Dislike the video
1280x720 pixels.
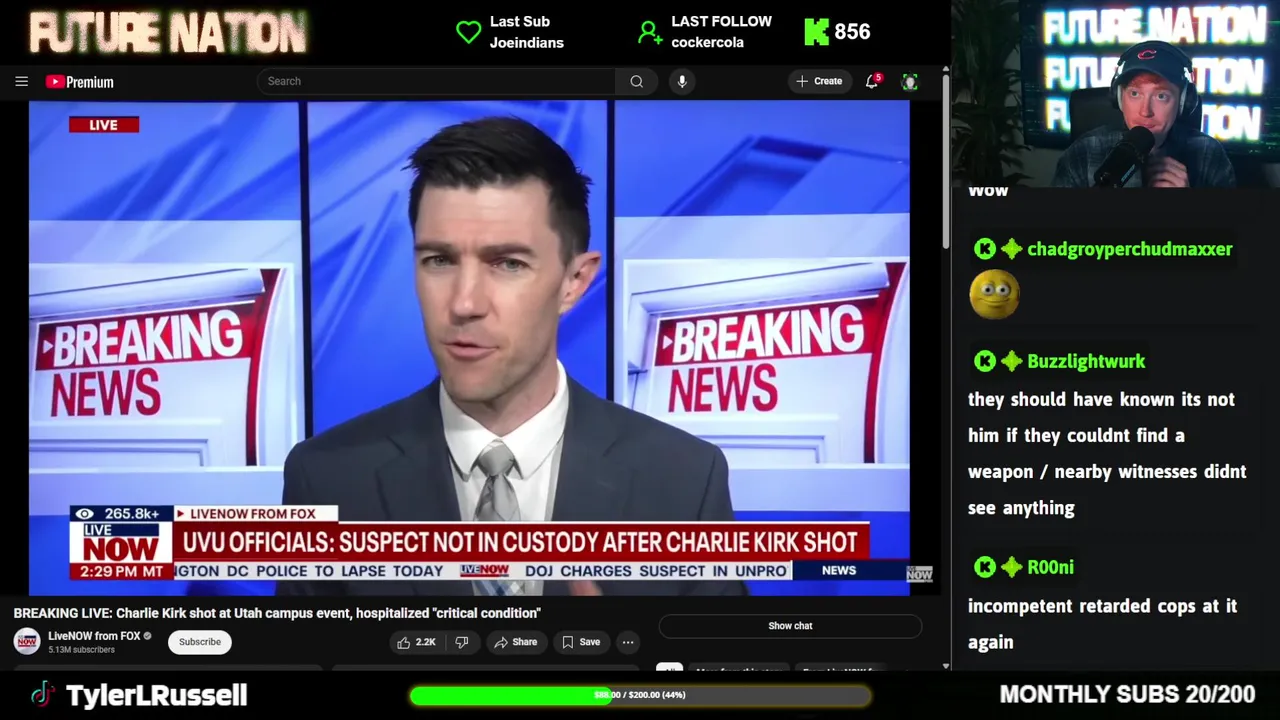click(x=462, y=642)
